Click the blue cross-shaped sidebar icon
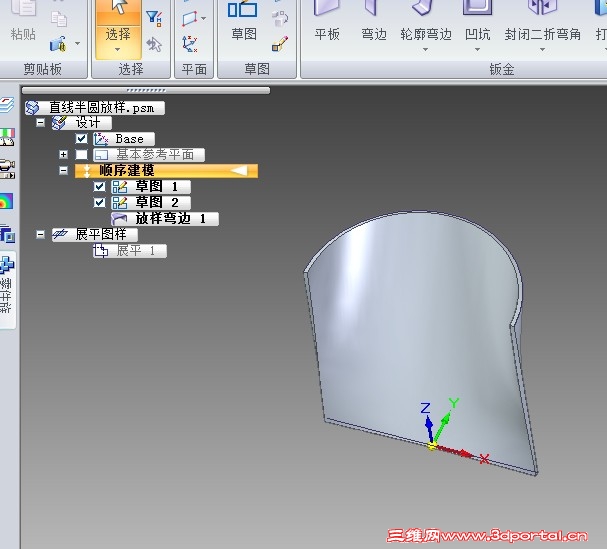 (x=7, y=265)
